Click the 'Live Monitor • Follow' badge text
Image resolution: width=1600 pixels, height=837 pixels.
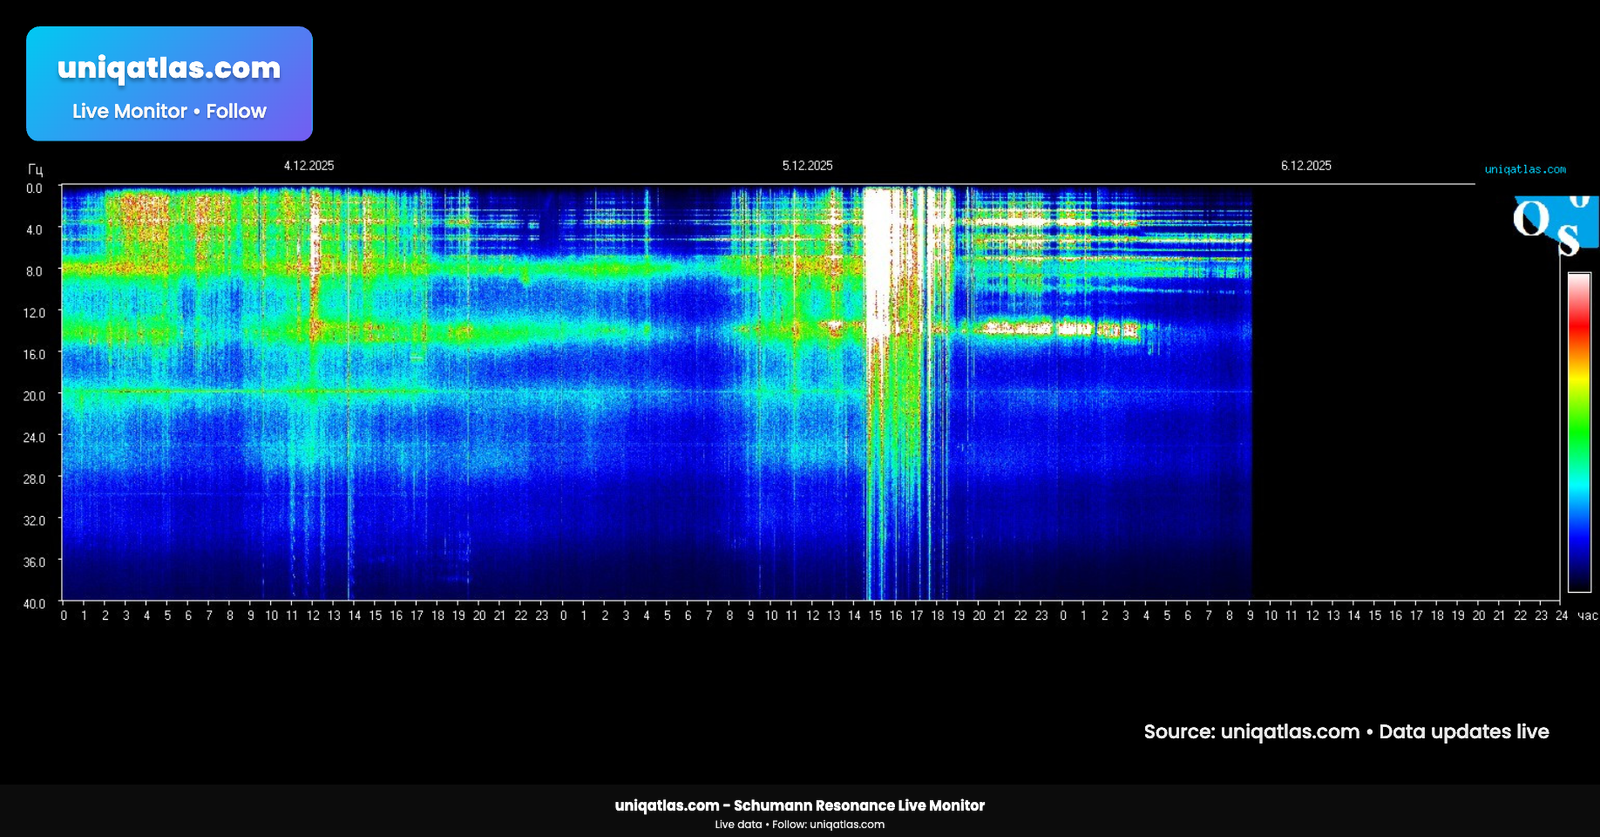pos(169,111)
